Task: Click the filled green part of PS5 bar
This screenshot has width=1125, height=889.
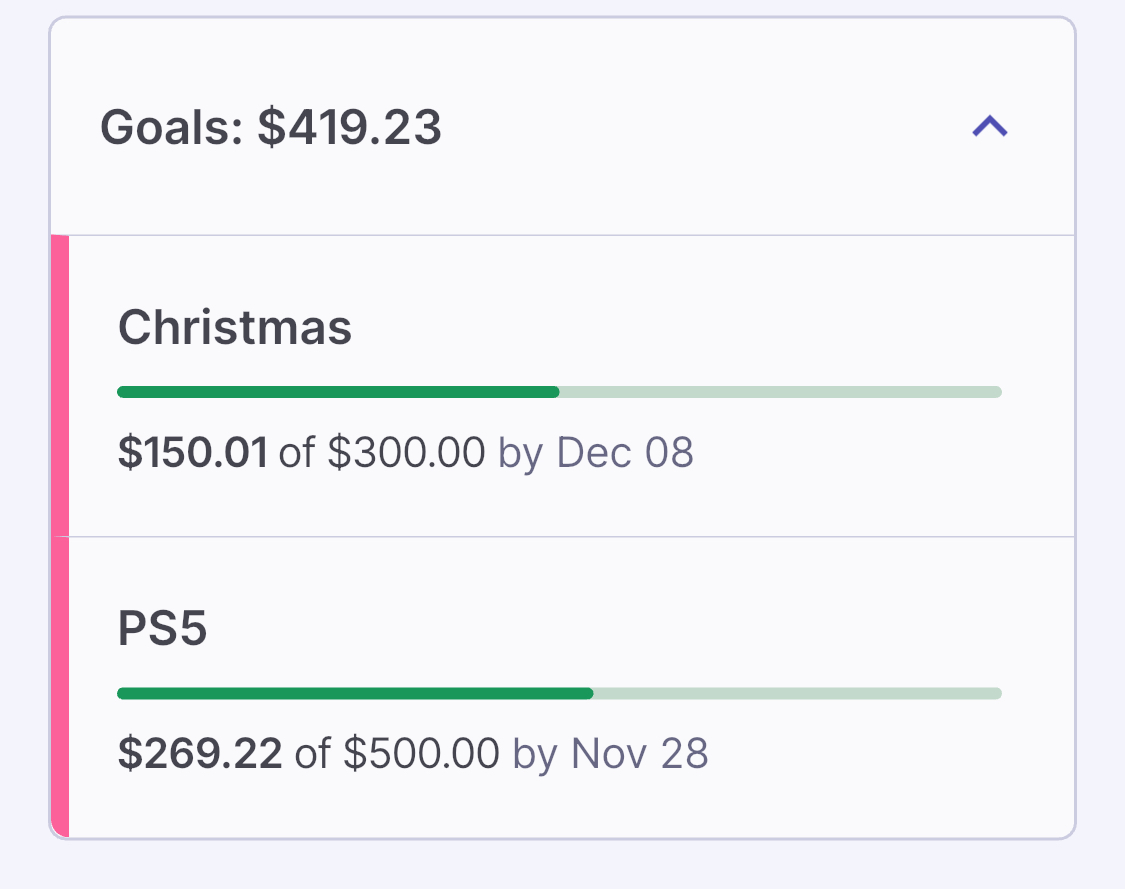Action: [355, 693]
